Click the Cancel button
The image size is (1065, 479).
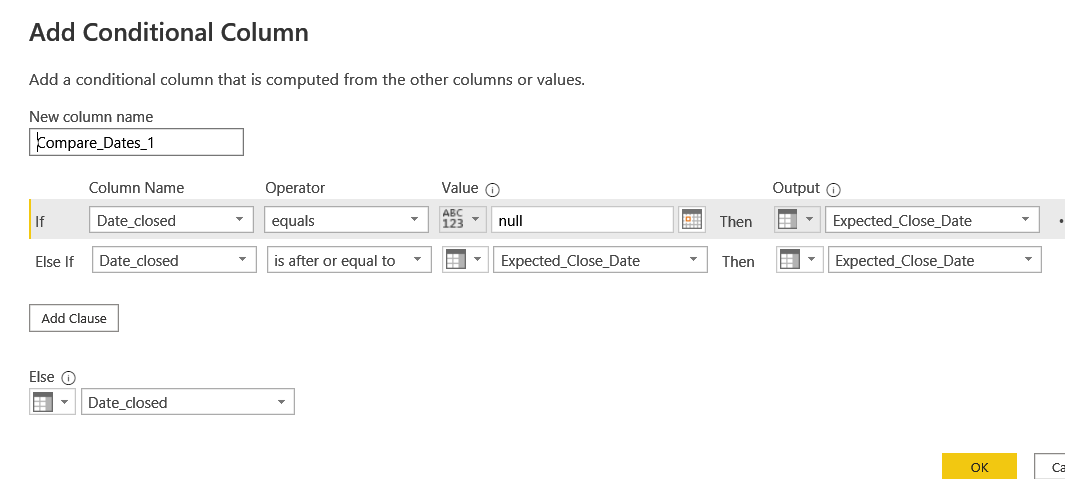click(1049, 467)
